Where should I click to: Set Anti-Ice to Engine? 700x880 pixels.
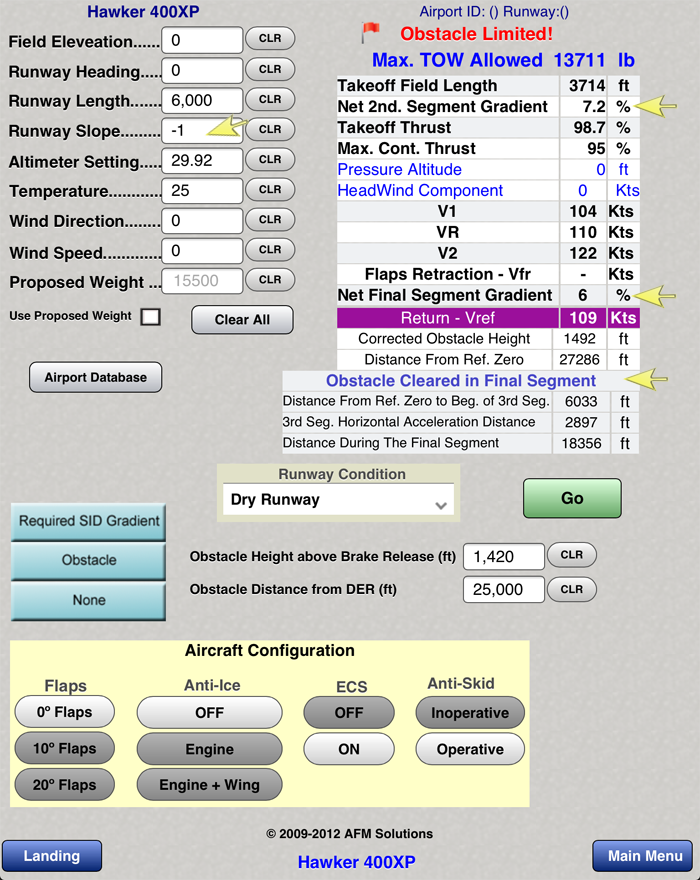coord(209,749)
